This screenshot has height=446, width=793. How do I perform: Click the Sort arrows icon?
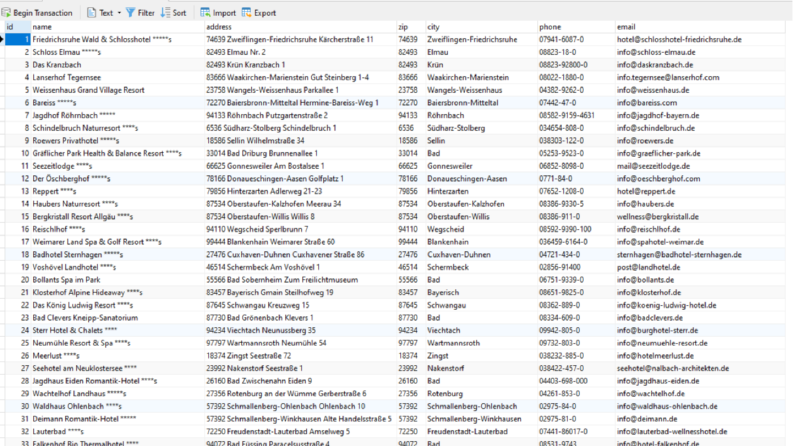(165, 13)
